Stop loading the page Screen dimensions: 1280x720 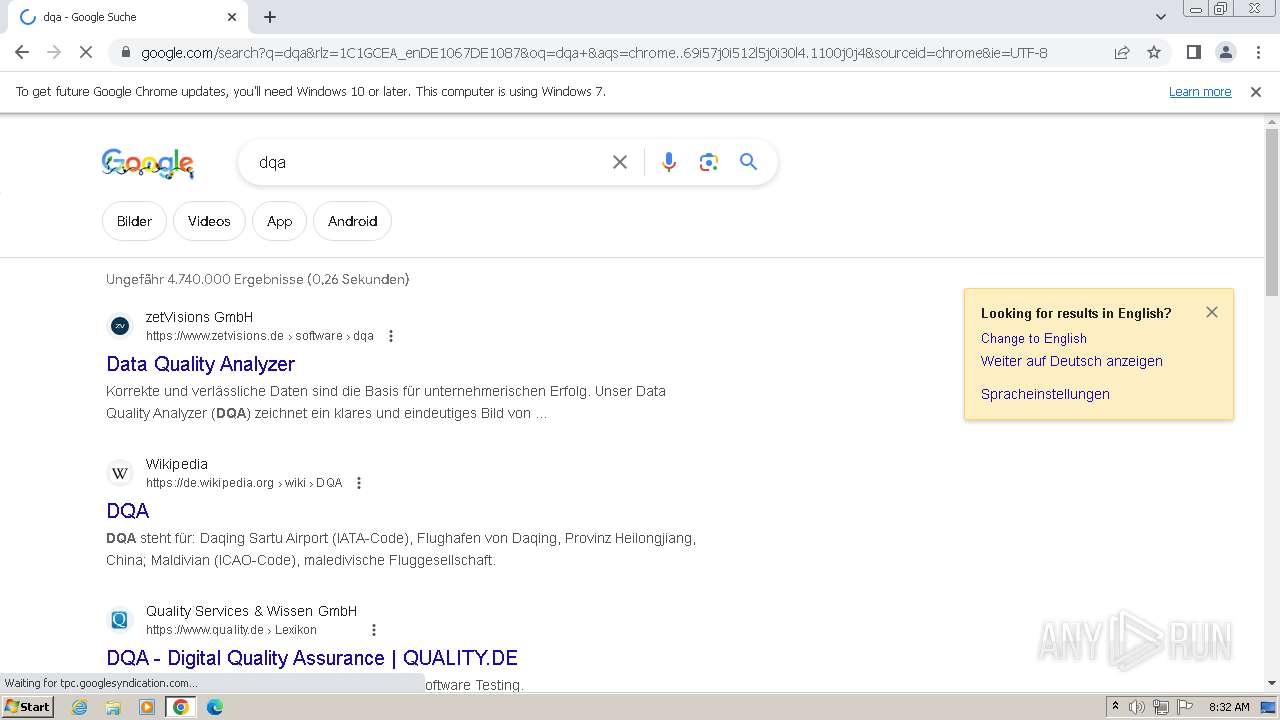point(86,52)
